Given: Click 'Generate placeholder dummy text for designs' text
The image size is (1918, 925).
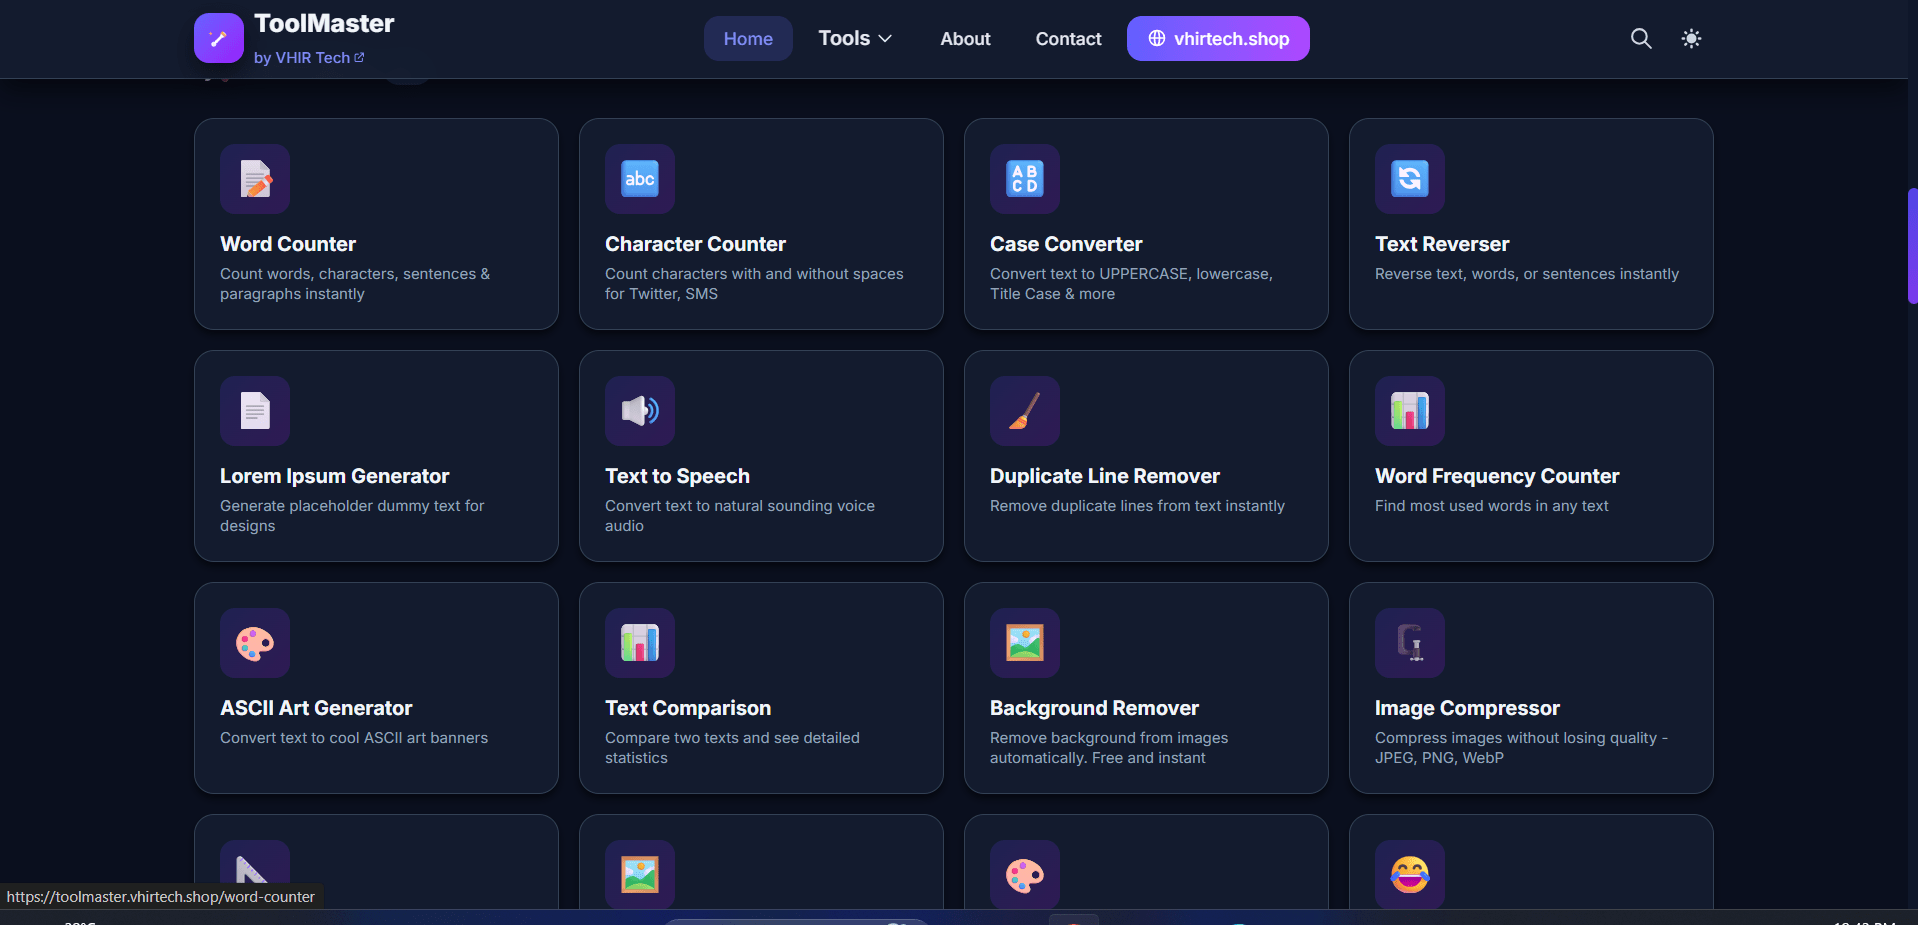Looking at the screenshot, I should click(x=352, y=516).
